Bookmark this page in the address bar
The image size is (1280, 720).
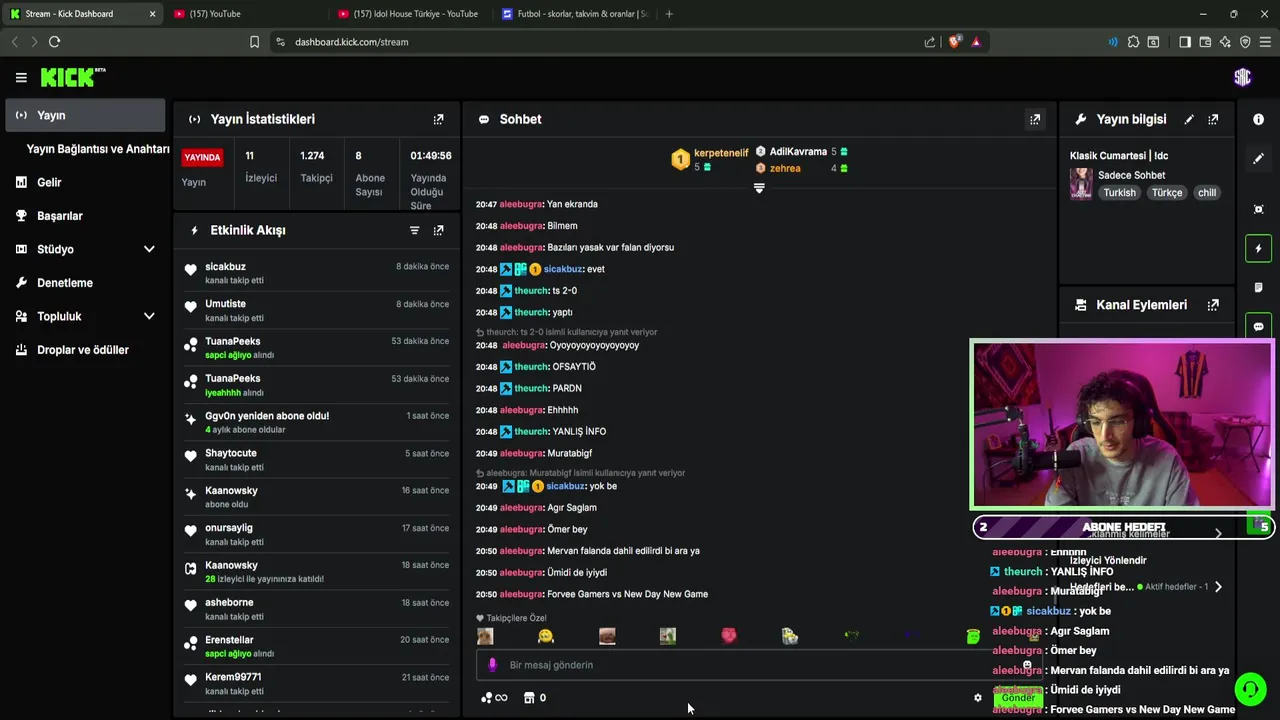[x=254, y=42]
